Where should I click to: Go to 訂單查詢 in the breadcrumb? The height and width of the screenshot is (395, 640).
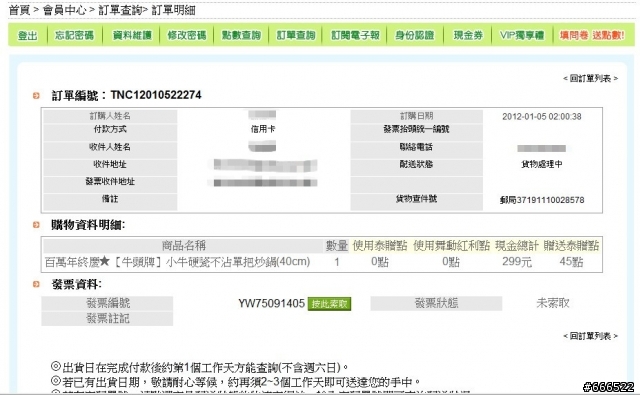[120, 10]
